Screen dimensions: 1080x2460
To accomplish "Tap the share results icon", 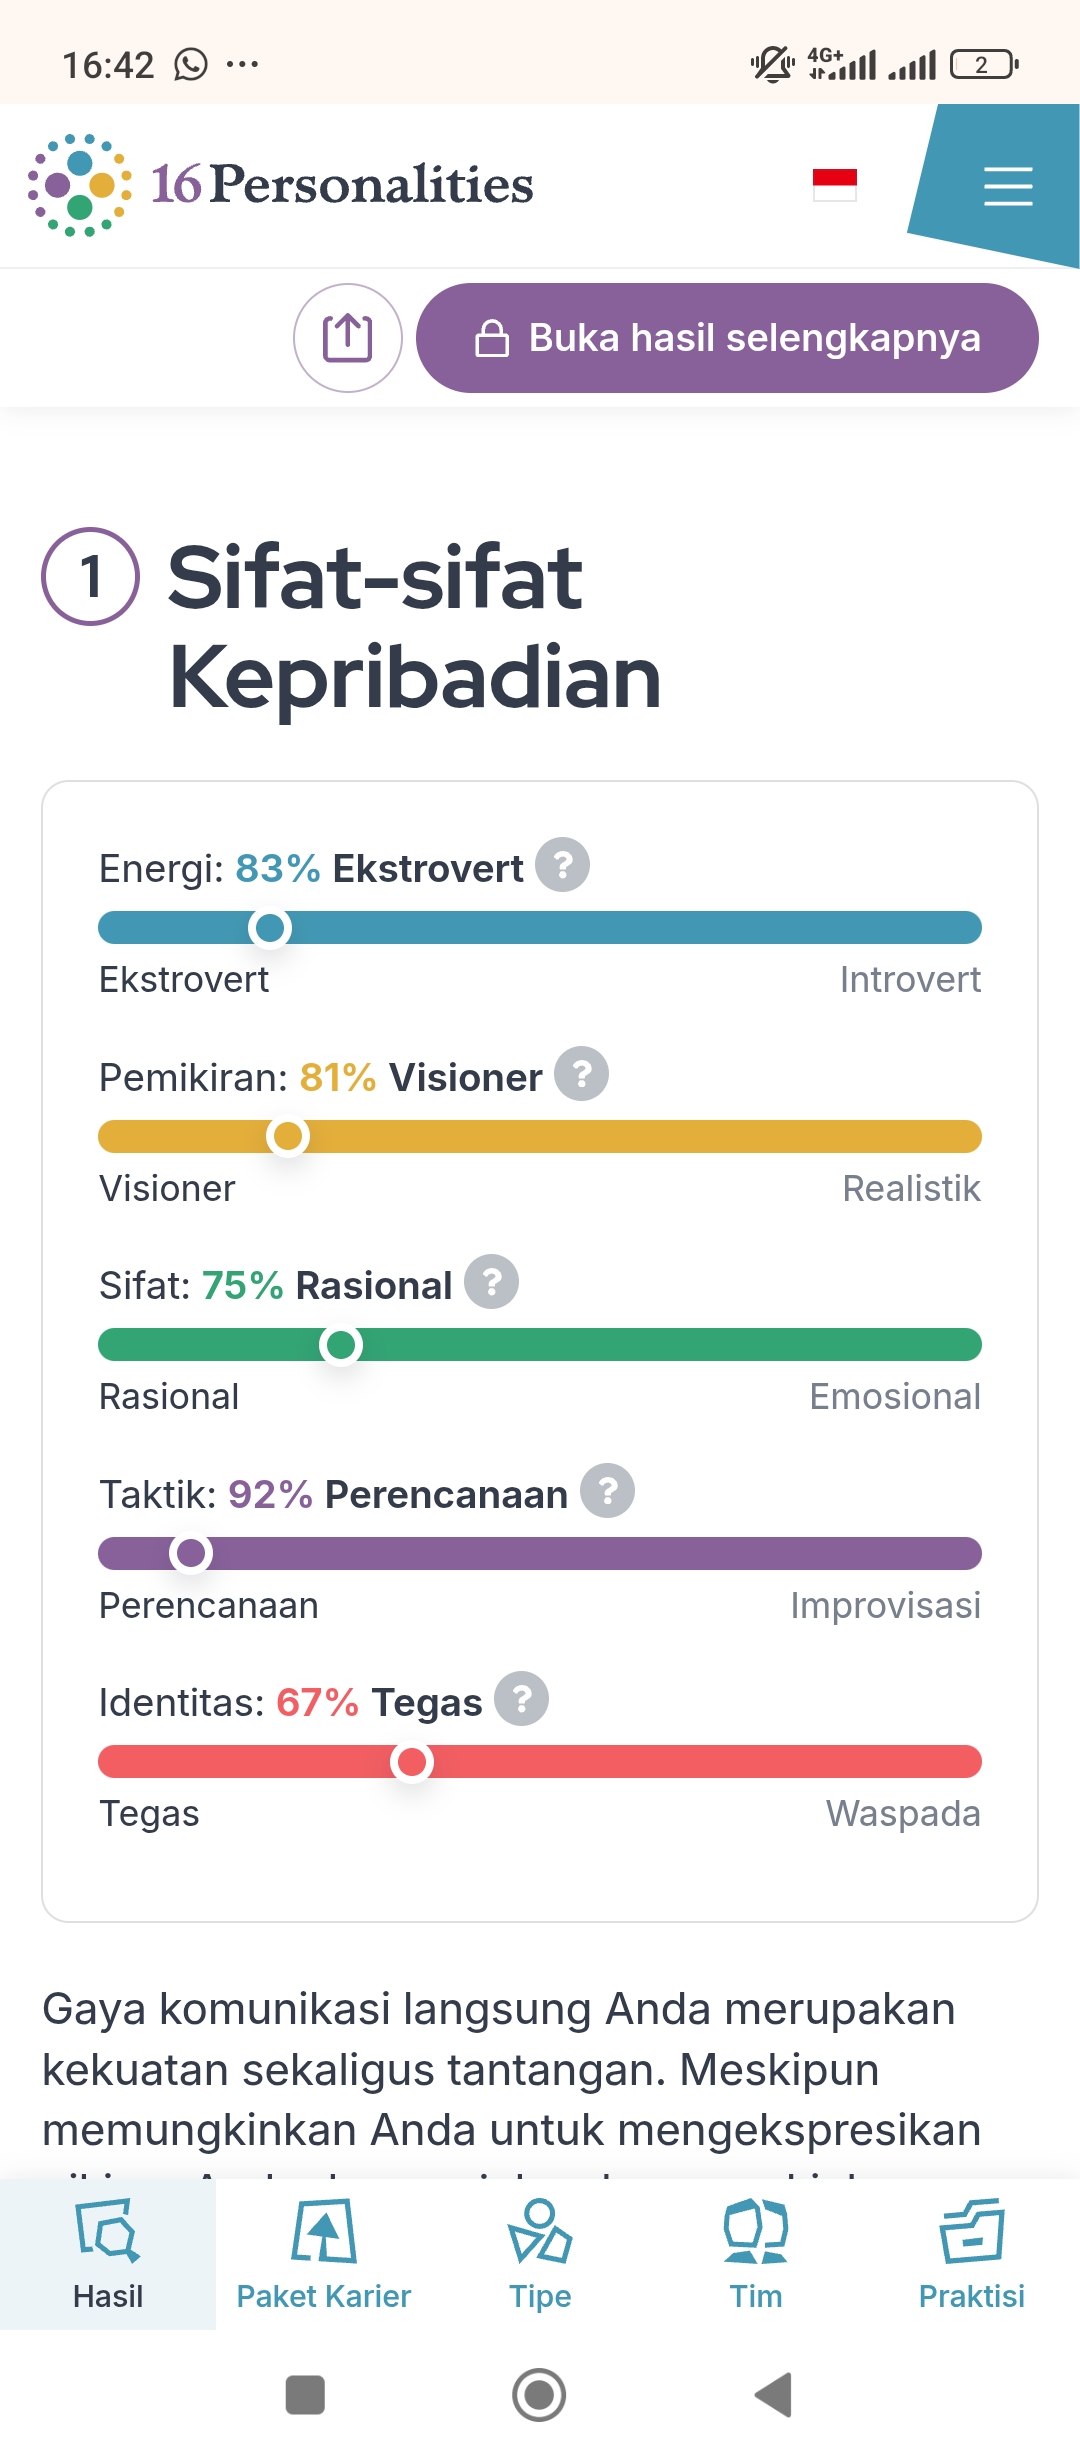I will (x=347, y=338).
